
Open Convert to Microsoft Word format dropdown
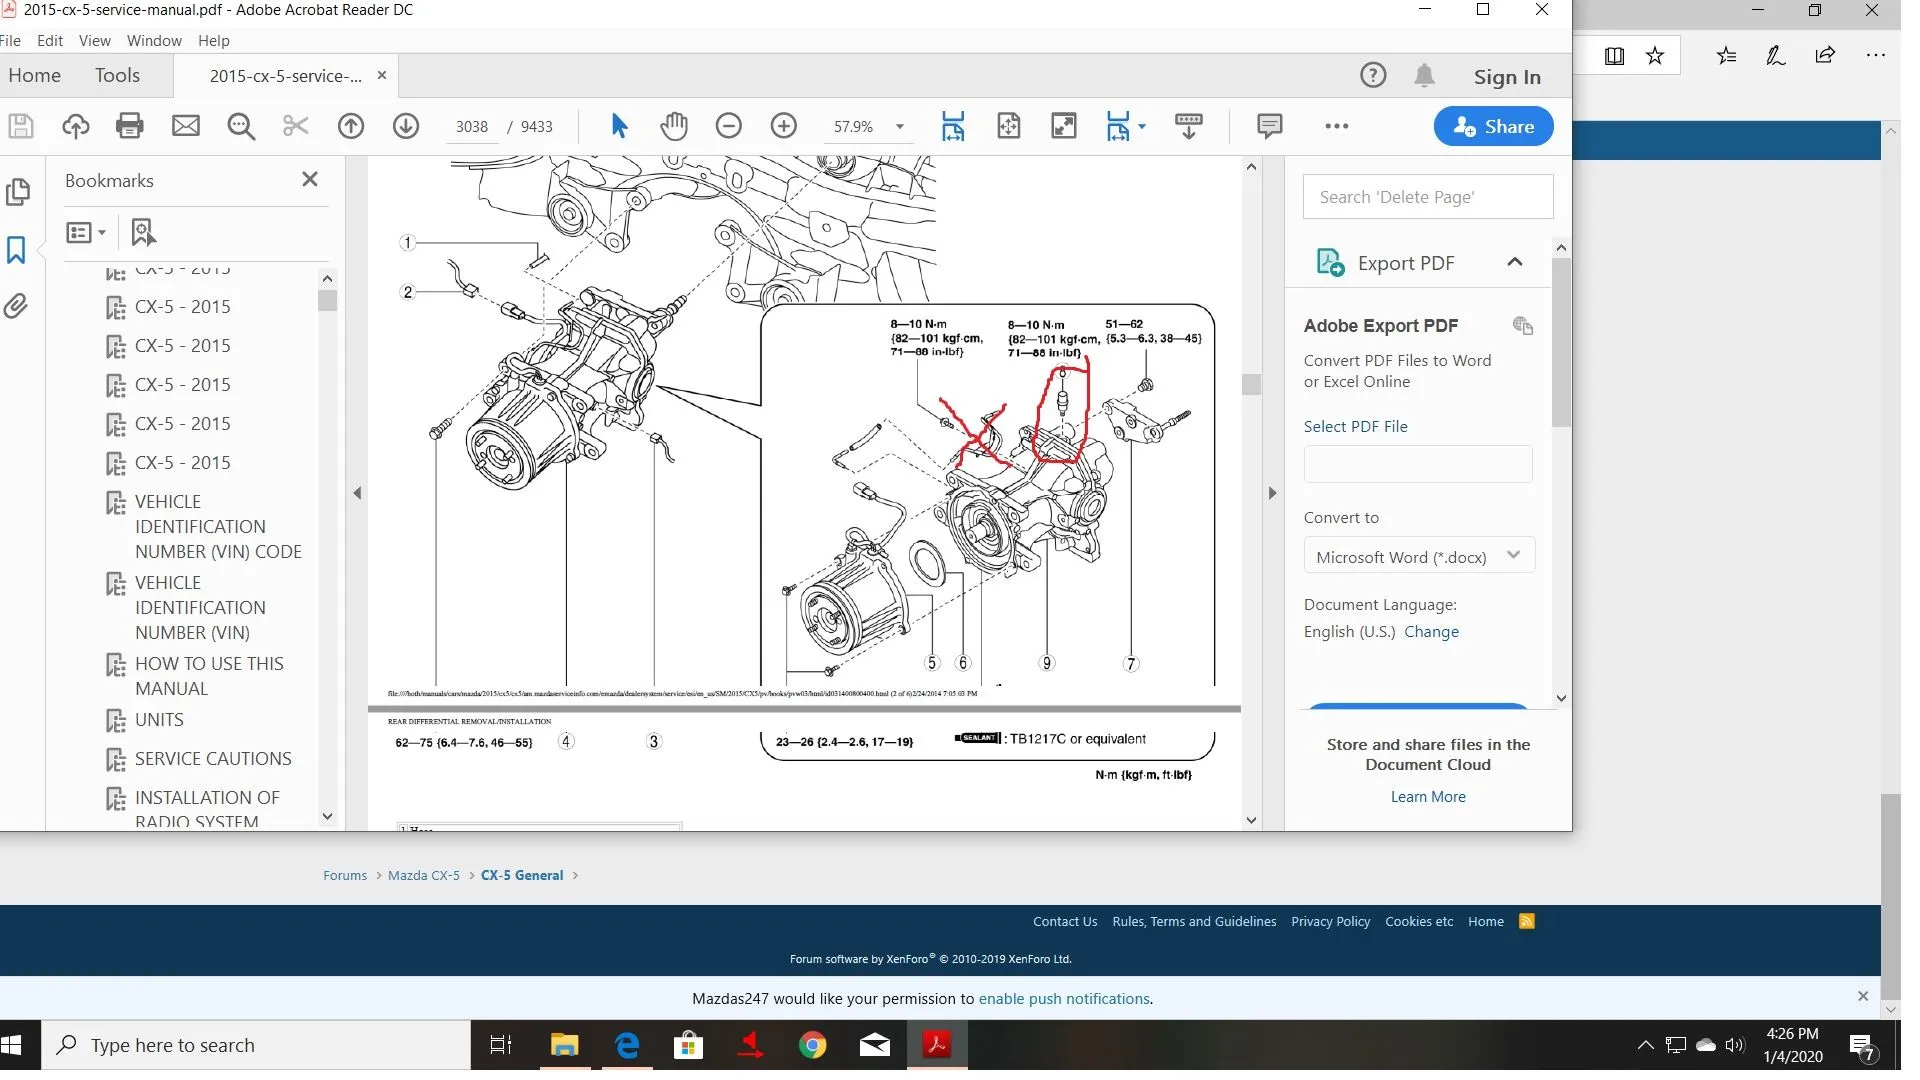pyautogui.click(x=1419, y=556)
